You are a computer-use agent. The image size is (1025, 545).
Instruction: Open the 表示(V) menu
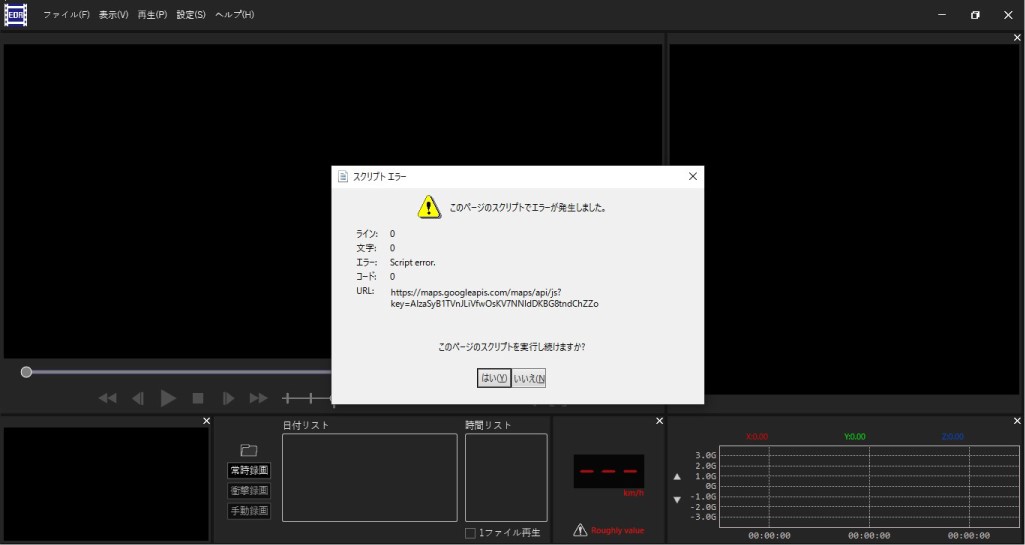click(113, 14)
